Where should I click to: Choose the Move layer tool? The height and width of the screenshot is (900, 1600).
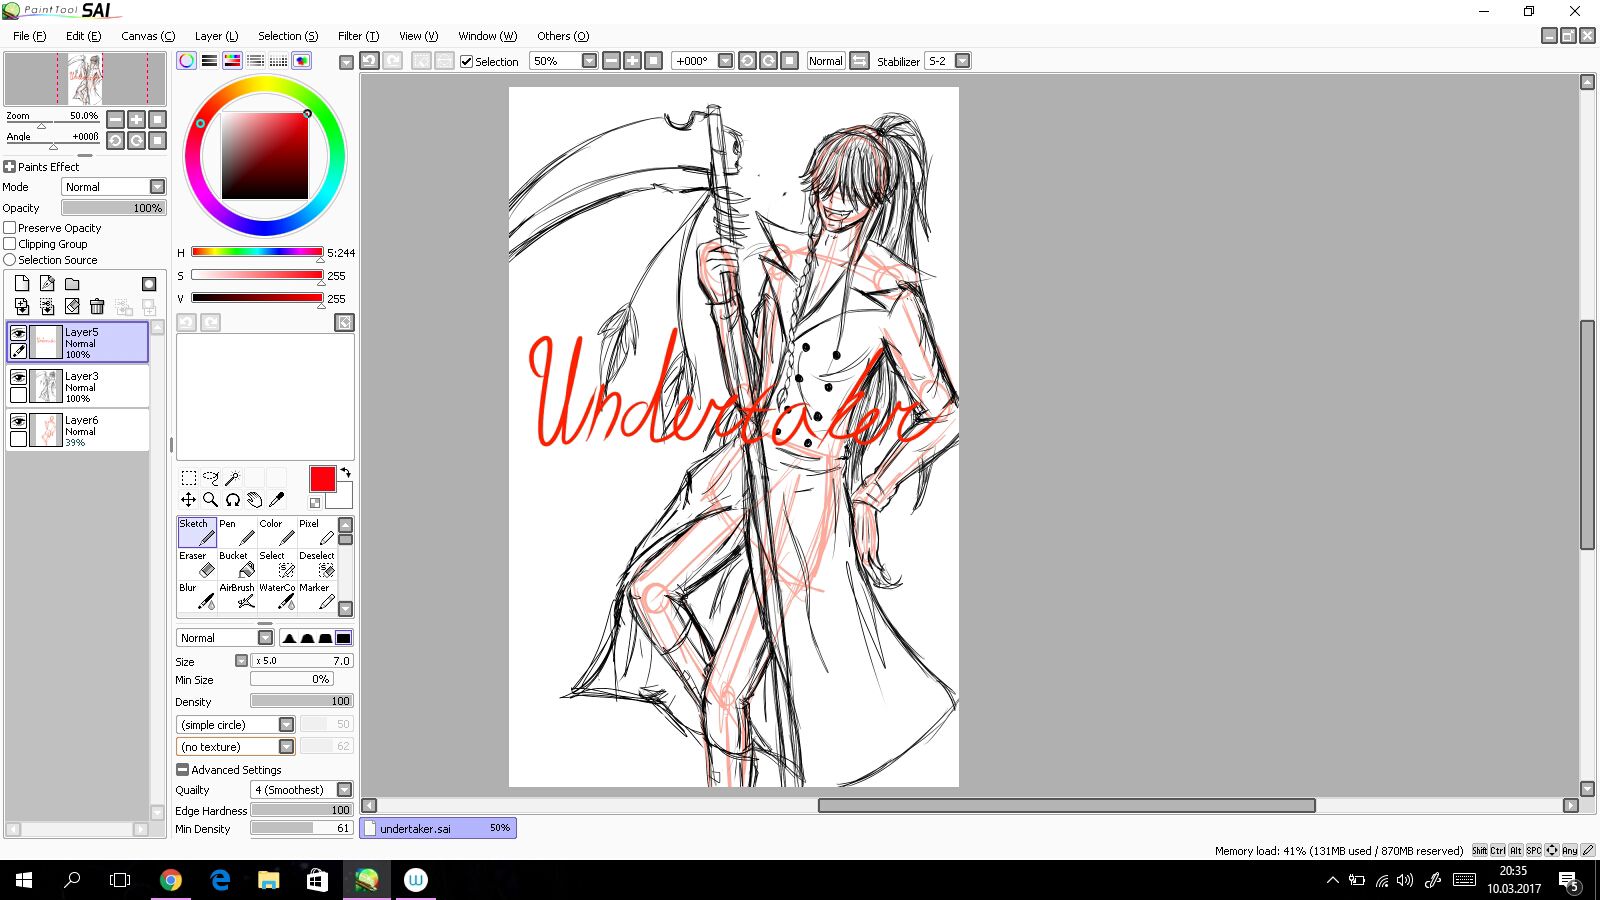pyautogui.click(x=188, y=499)
